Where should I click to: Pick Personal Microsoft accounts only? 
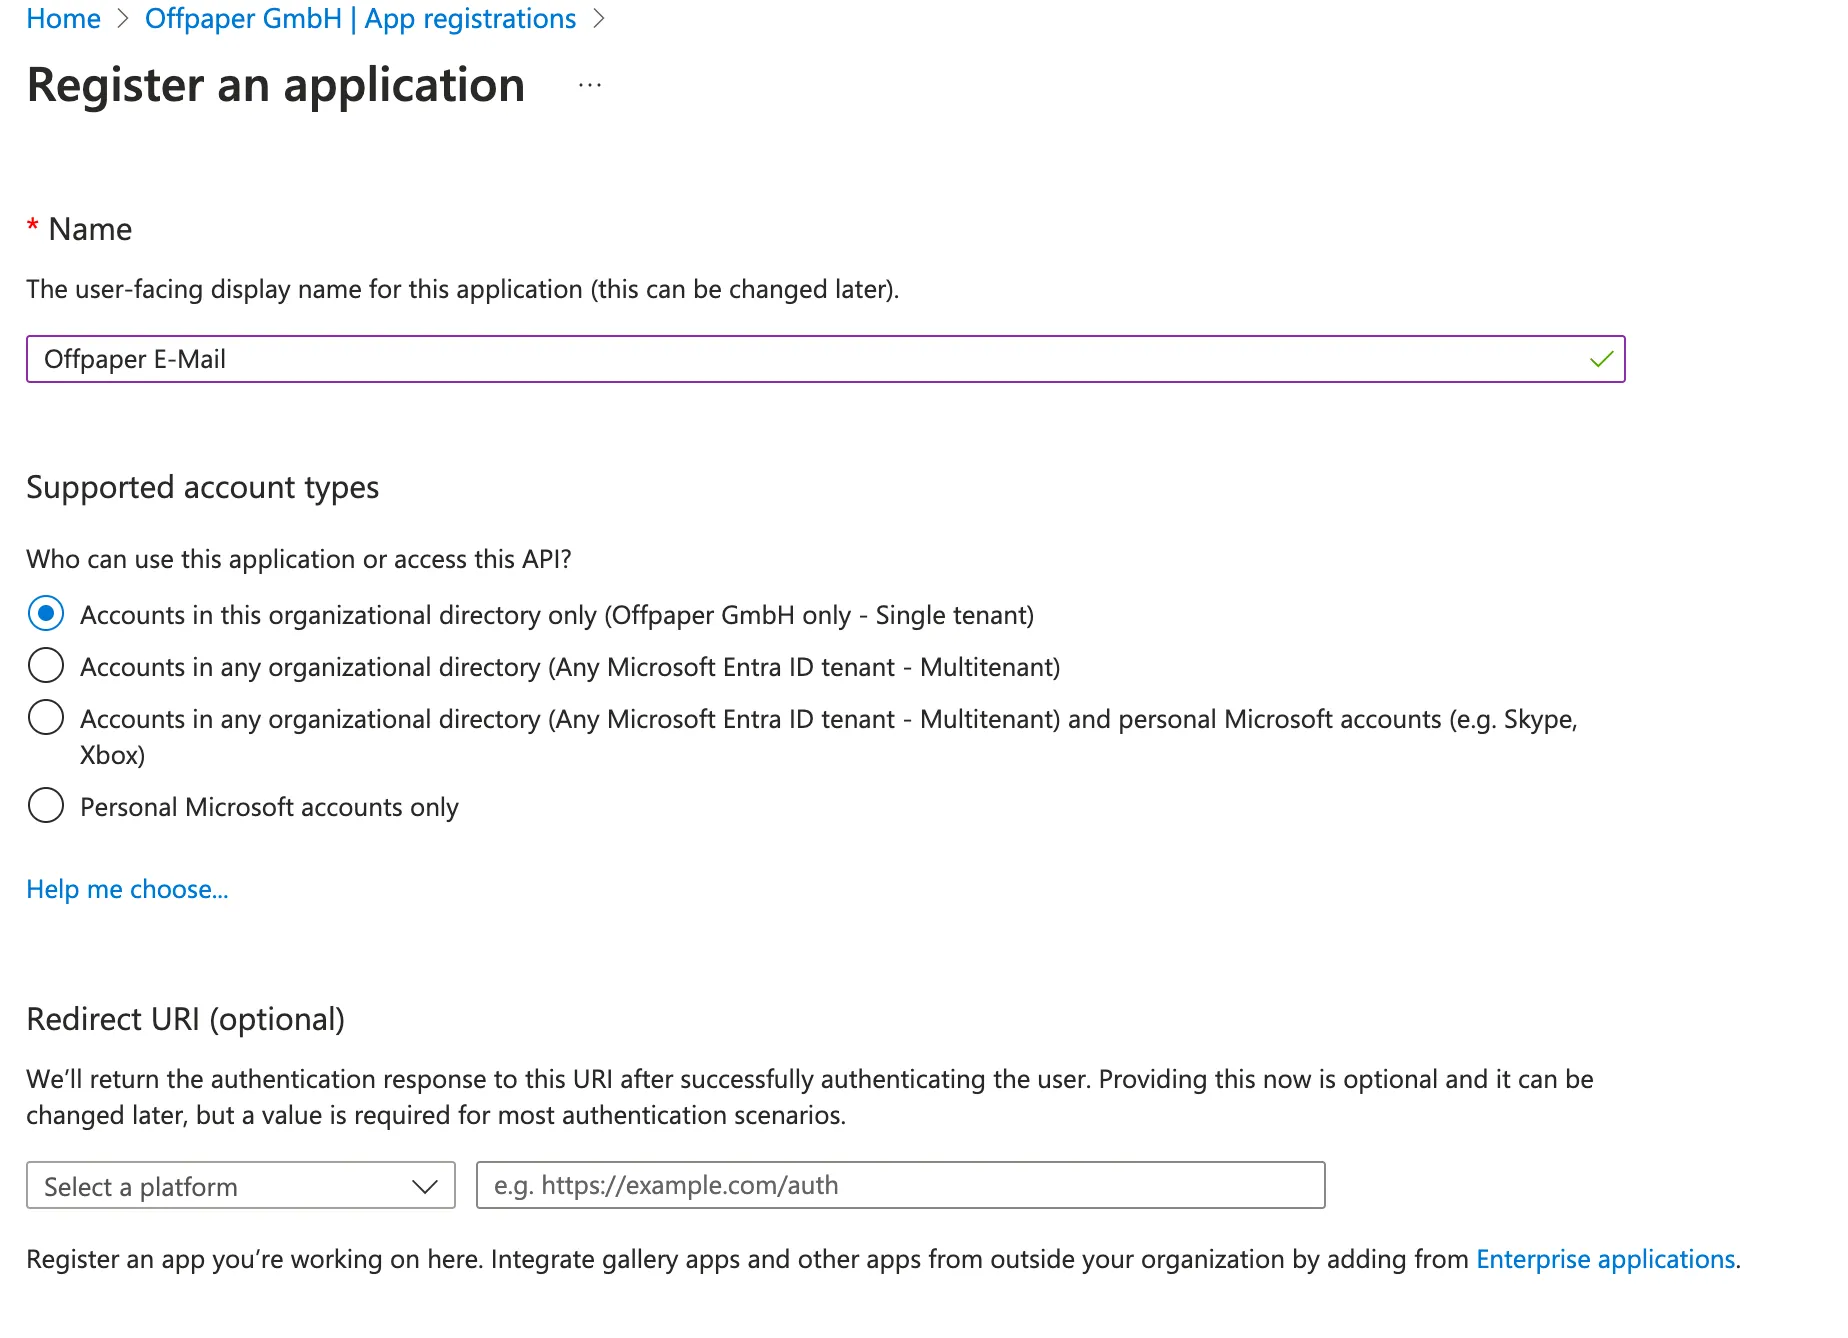click(x=46, y=806)
